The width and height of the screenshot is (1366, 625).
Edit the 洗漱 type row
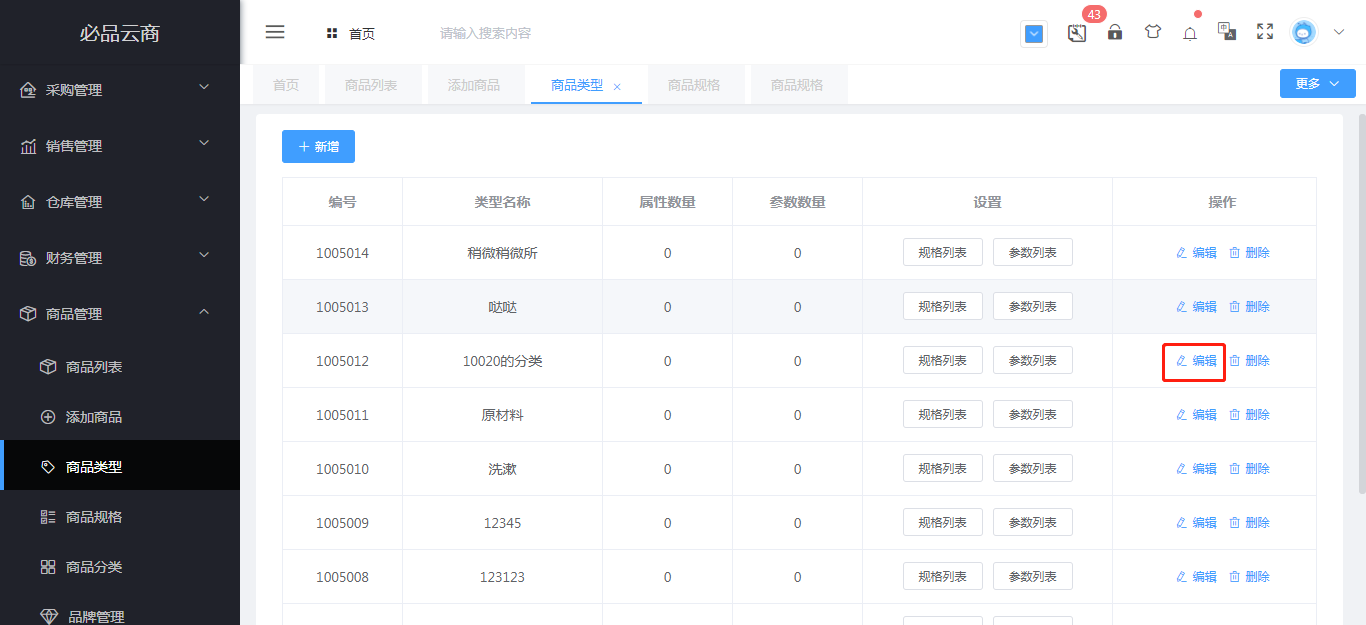[x=1196, y=469]
